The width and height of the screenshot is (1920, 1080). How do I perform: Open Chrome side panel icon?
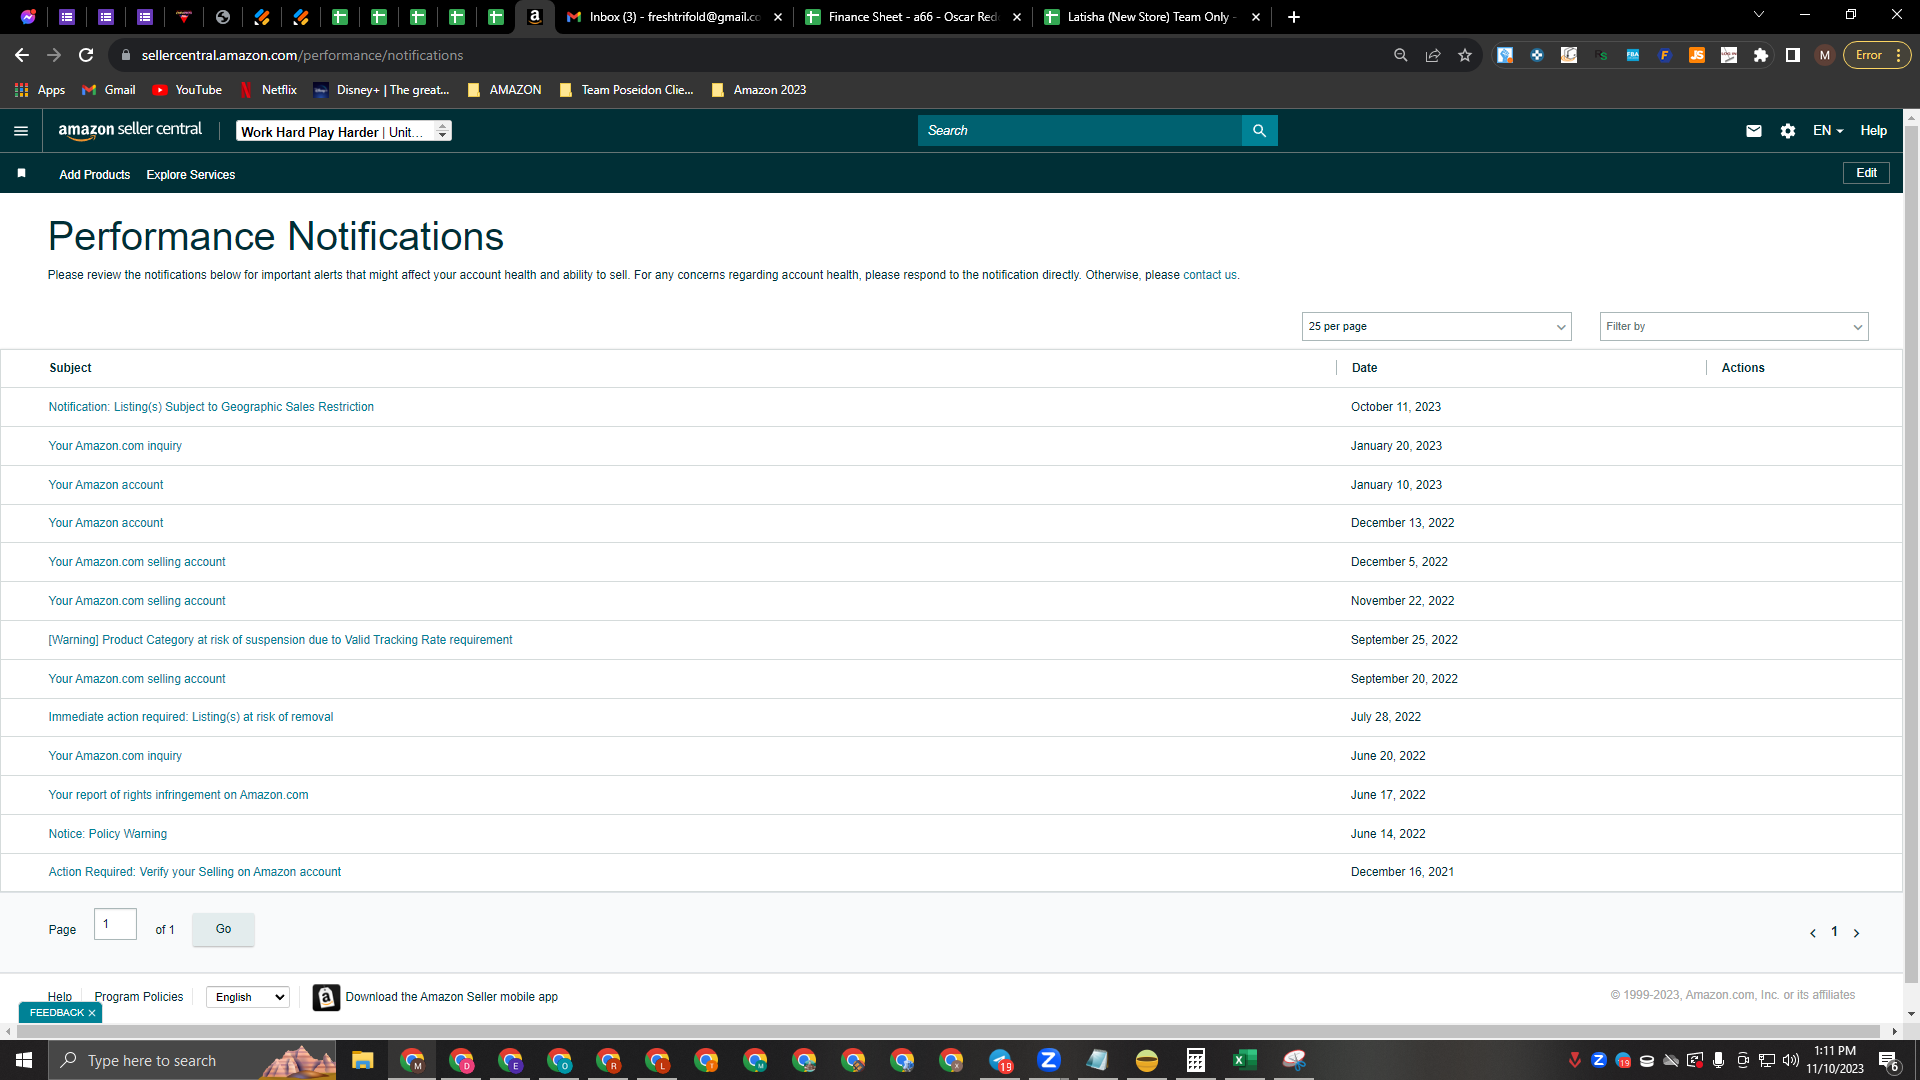(1793, 55)
